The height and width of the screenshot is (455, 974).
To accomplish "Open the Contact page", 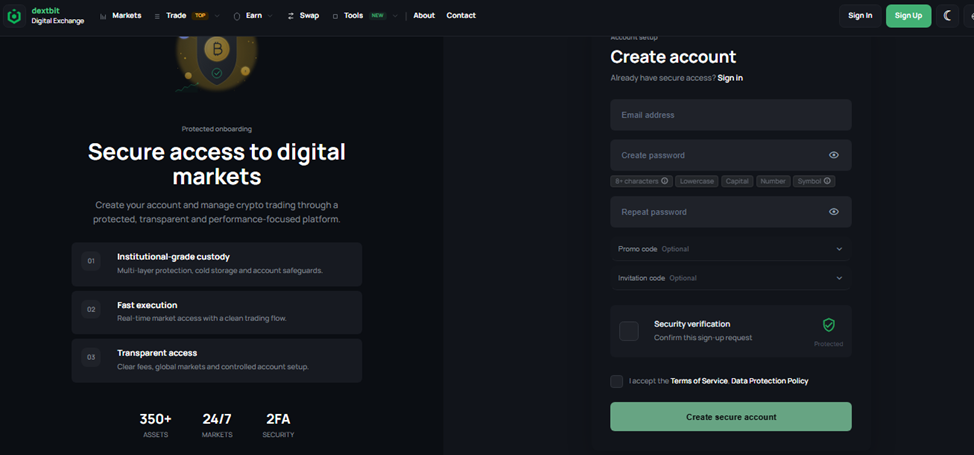I will click(461, 16).
